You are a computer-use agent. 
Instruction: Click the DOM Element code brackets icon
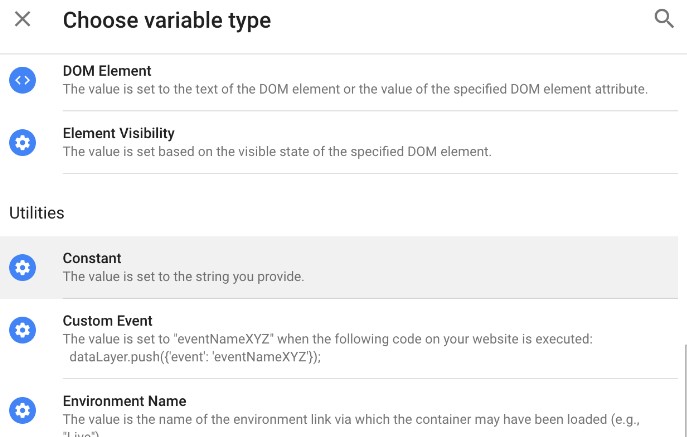coord(22,80)
